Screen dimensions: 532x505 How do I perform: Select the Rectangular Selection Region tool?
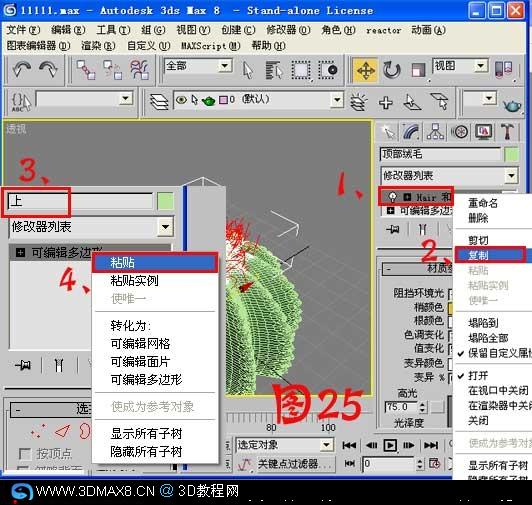coord(301,70)
